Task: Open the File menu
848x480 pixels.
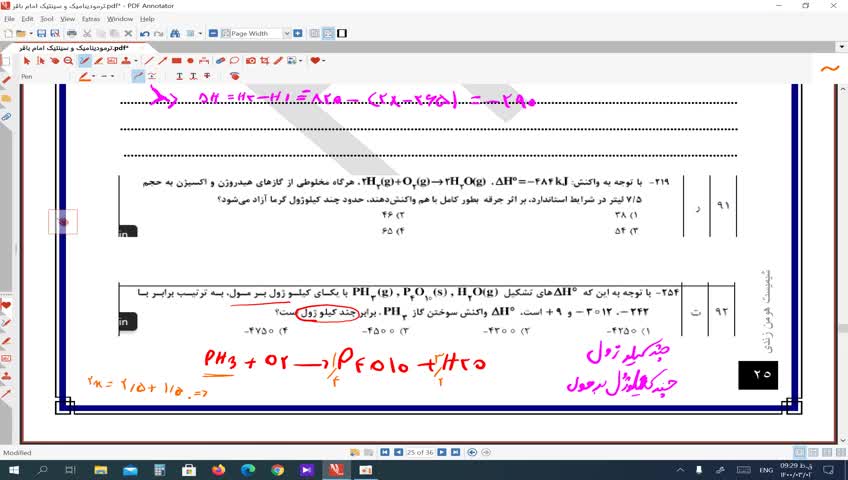Action: (9, 19)
